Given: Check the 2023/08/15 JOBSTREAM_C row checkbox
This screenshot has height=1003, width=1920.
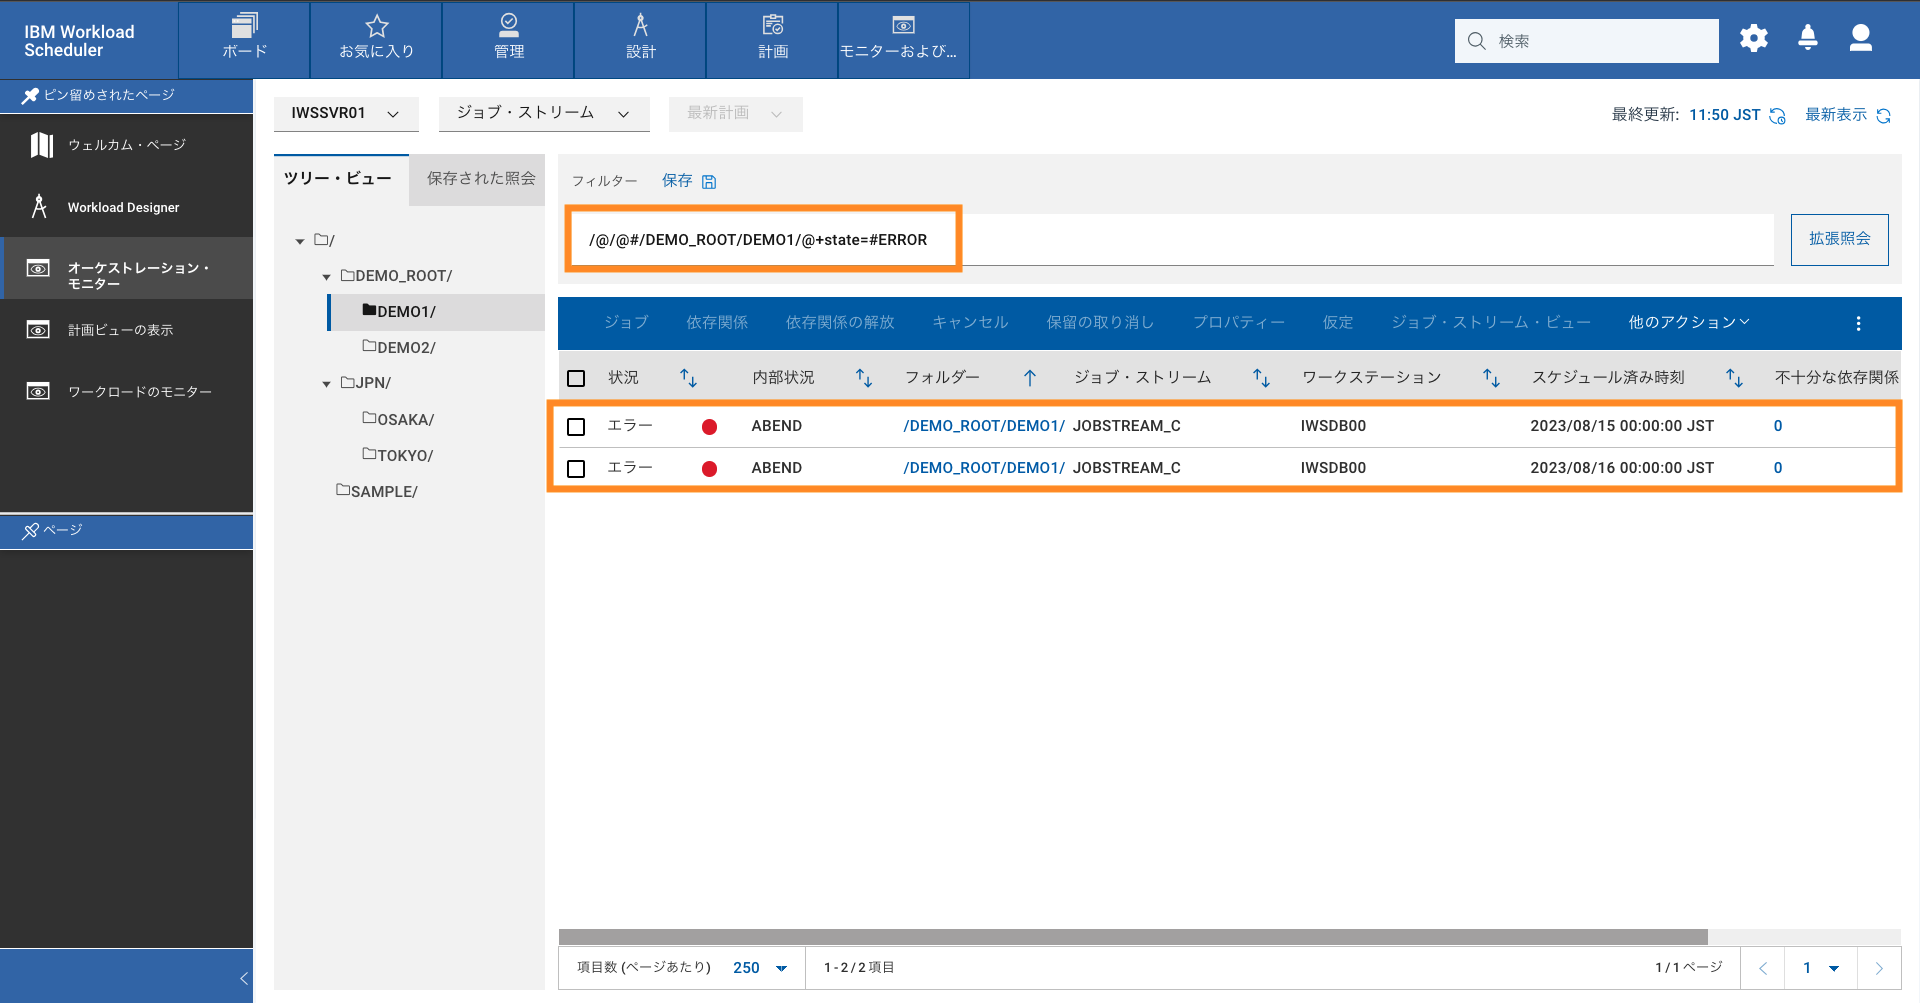Looking at the screenshot, I should tap(576, 427).
